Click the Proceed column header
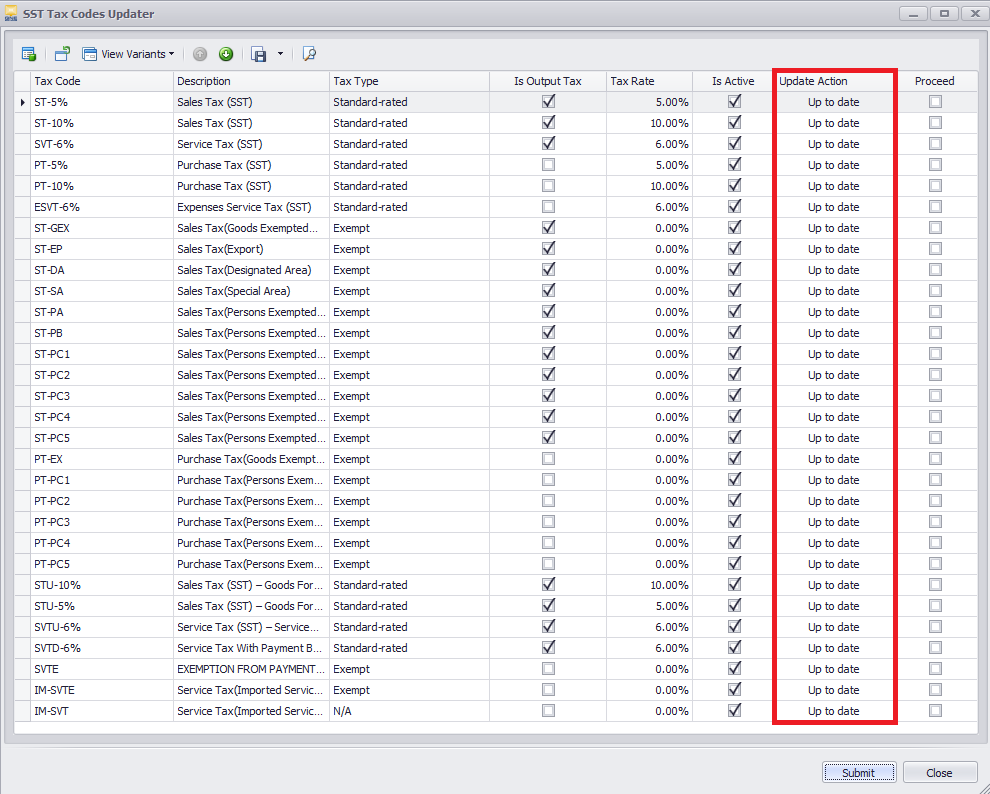The width and height of the screenshot is (990, 794). [x=935, y=81]
